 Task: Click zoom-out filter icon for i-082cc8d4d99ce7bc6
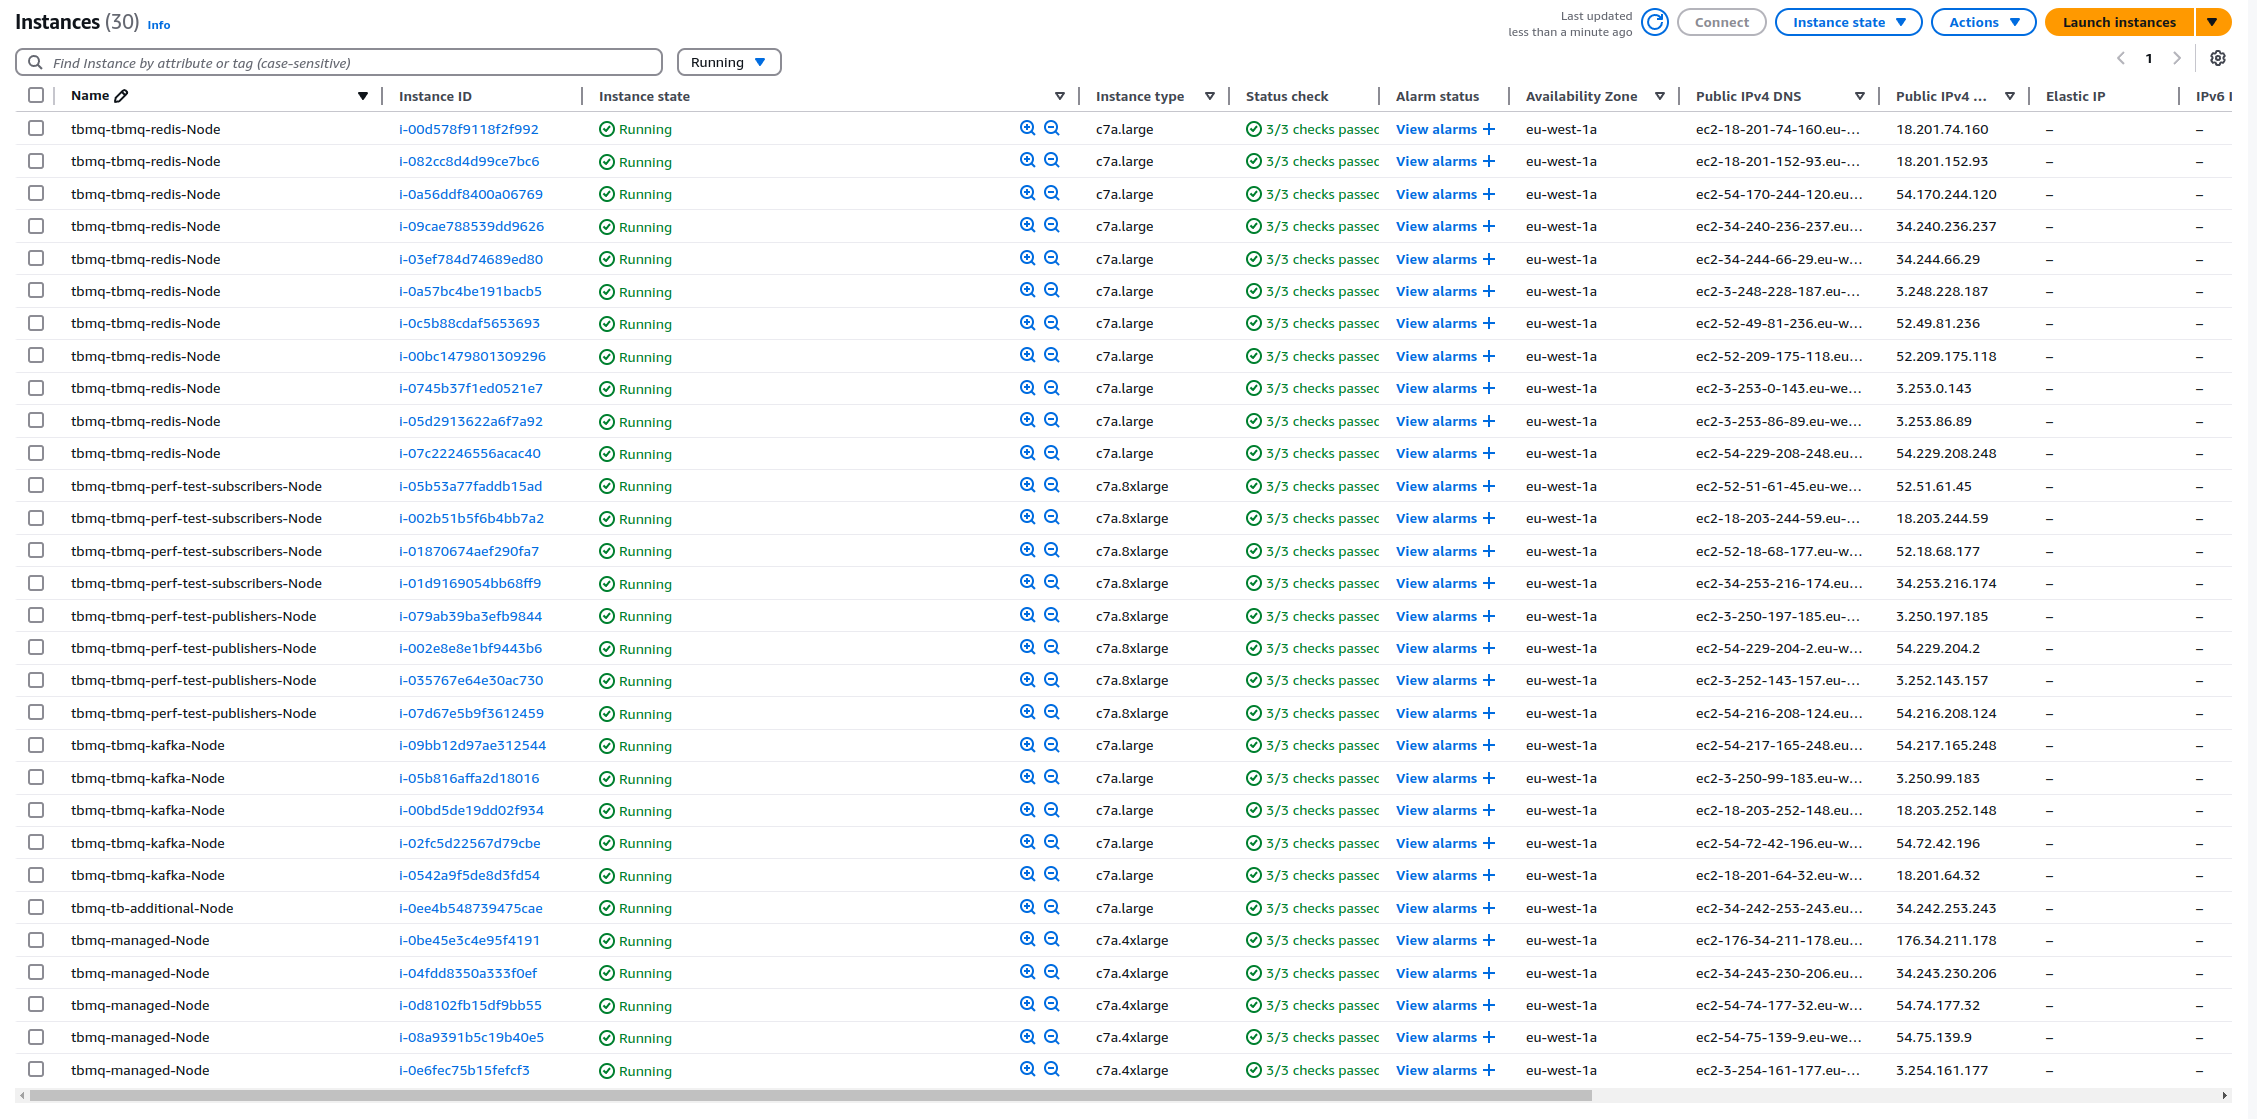pyautogui.click(x=1052, y=160)
